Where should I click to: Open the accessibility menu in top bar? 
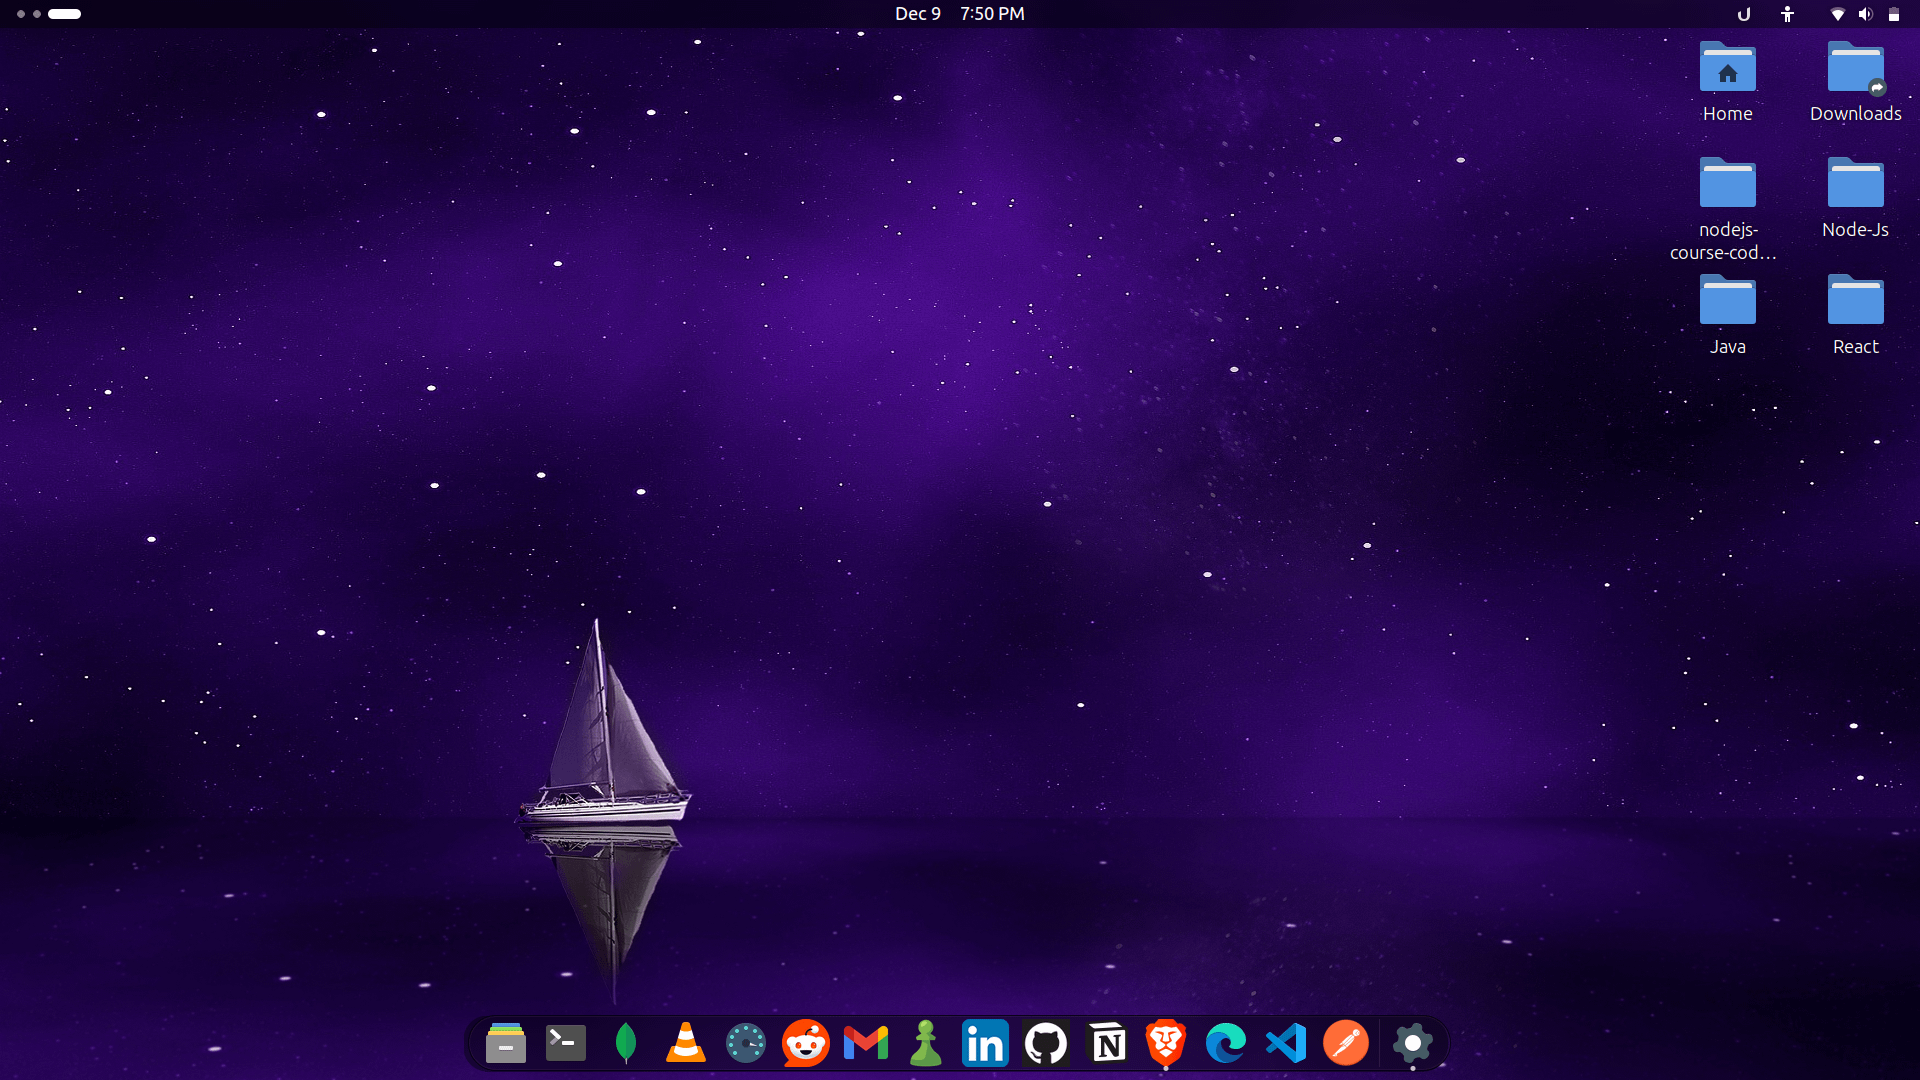[x=1787, y=14]
